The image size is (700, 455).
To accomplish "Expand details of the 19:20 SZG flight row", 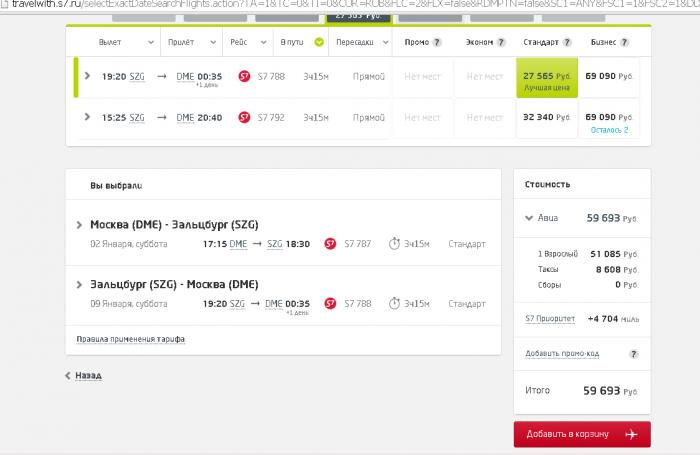I will (x=88, y=76).
